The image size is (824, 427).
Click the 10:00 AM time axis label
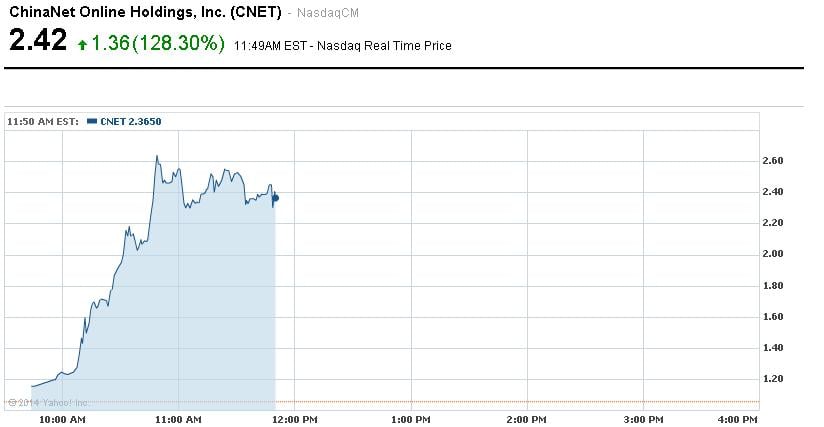[x=64, y=419]
